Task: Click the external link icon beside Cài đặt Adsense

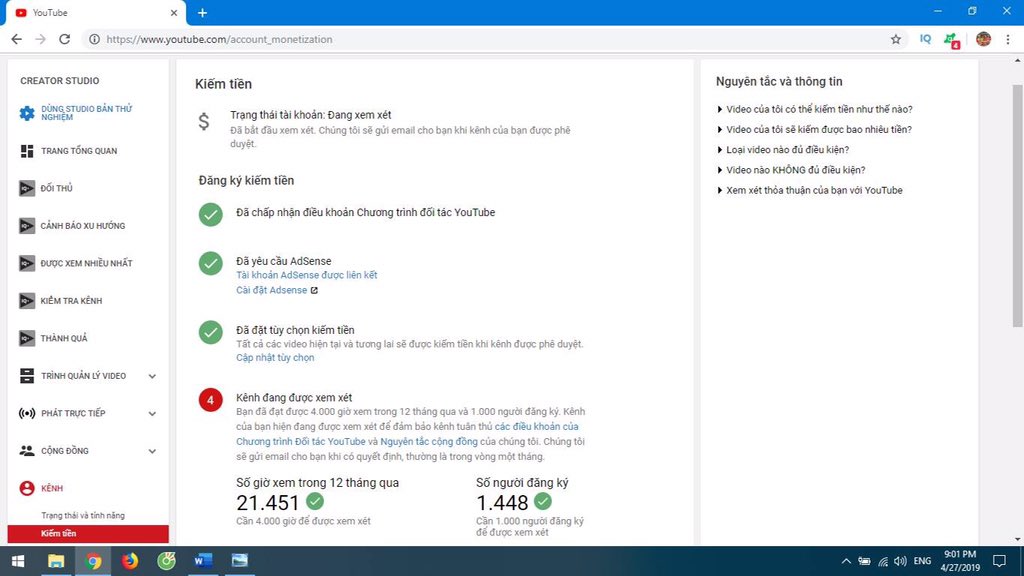Action: [x=314, y=291]
